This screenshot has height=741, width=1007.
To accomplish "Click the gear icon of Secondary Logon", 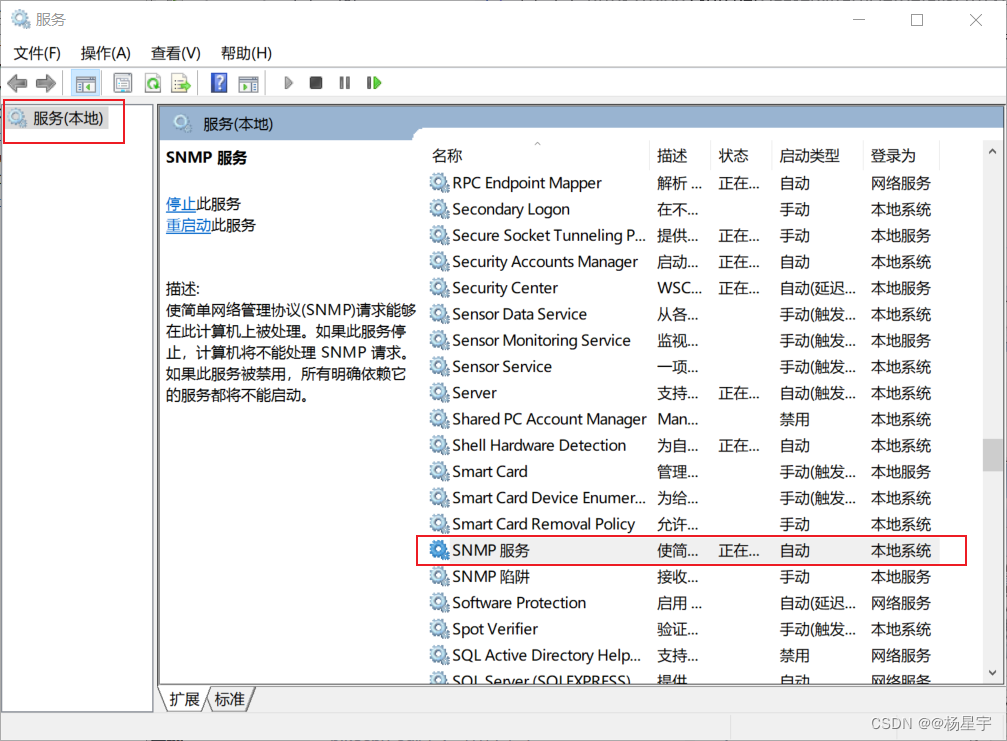I will point(439,209).
